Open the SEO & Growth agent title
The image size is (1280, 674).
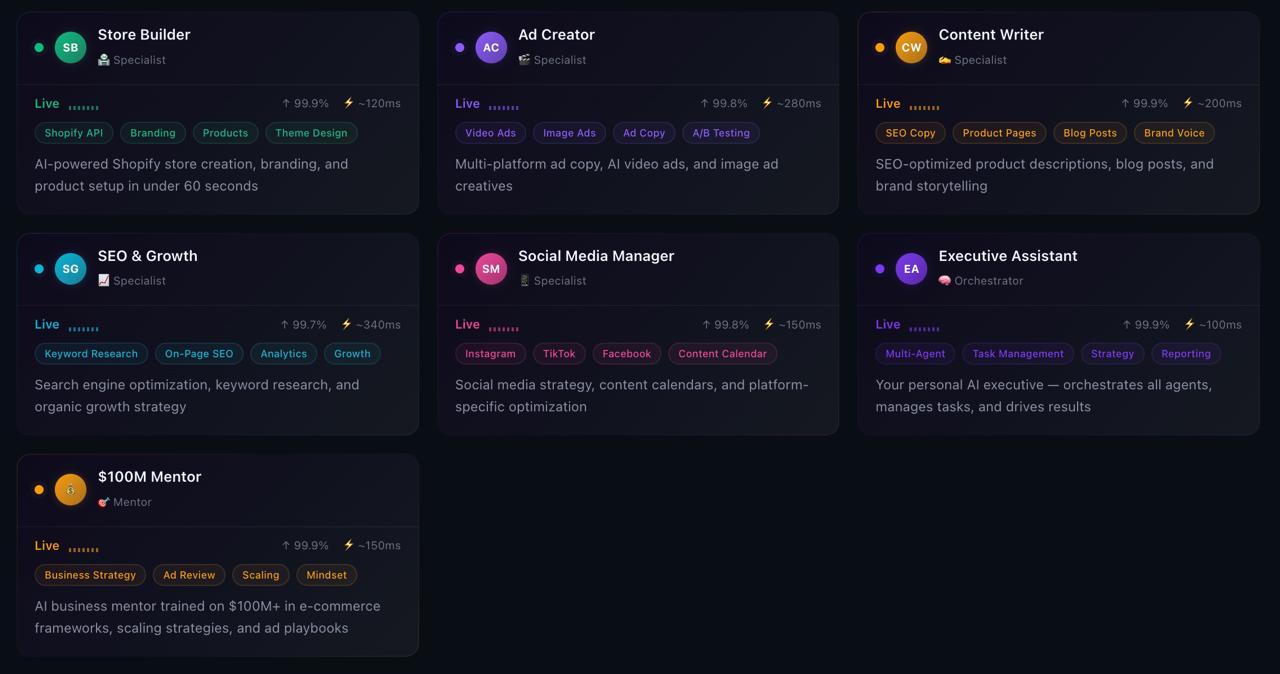pyautogui.click(x=148, y=256)
